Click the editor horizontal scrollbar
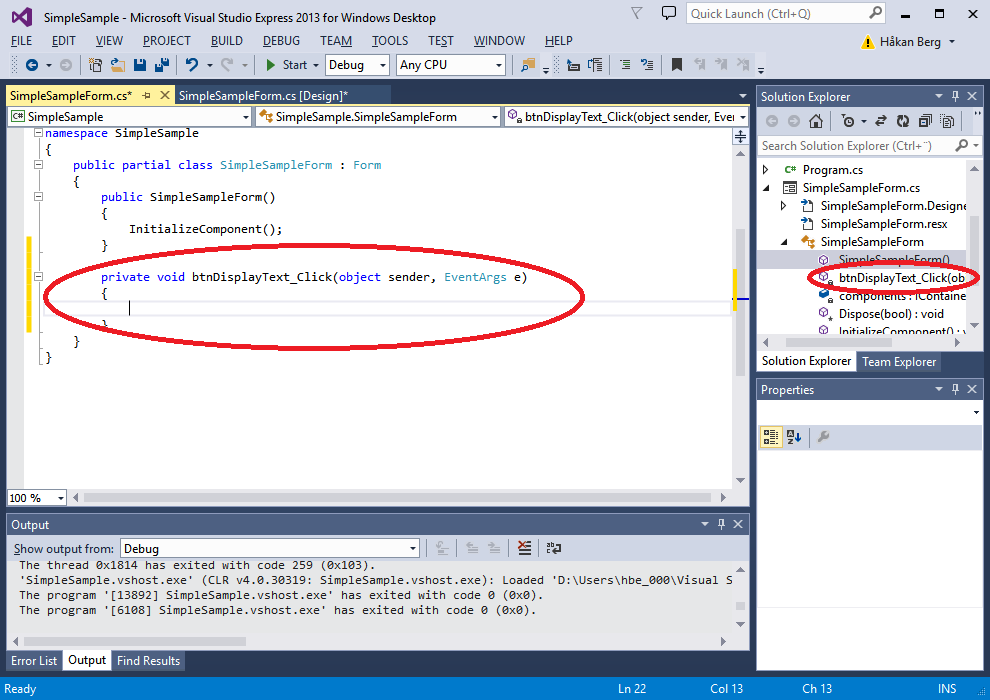The height and width of the screenshot is (700, 990). 400,497
